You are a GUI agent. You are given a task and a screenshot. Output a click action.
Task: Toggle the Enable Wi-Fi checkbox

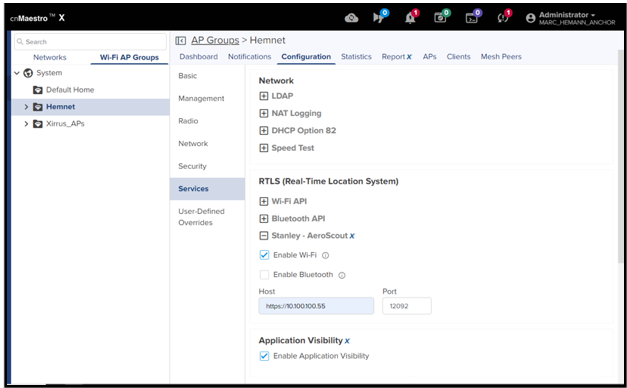click(264, 255)
